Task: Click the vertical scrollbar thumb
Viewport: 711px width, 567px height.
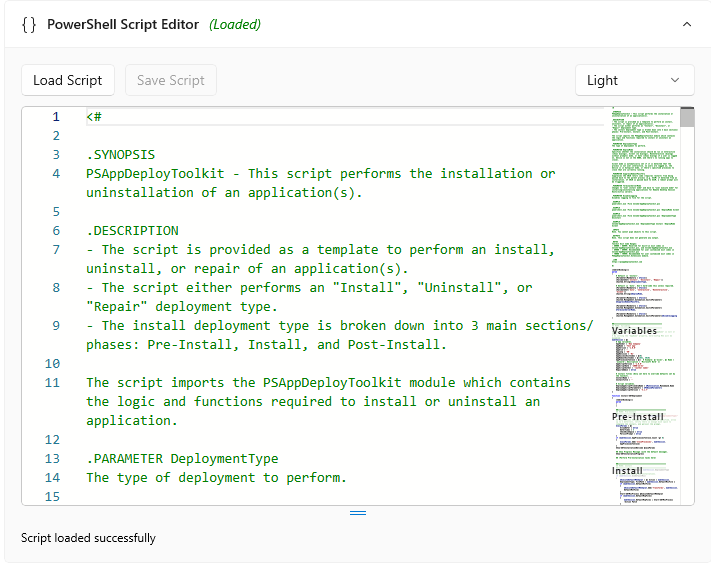Action: tap(687, 118)
